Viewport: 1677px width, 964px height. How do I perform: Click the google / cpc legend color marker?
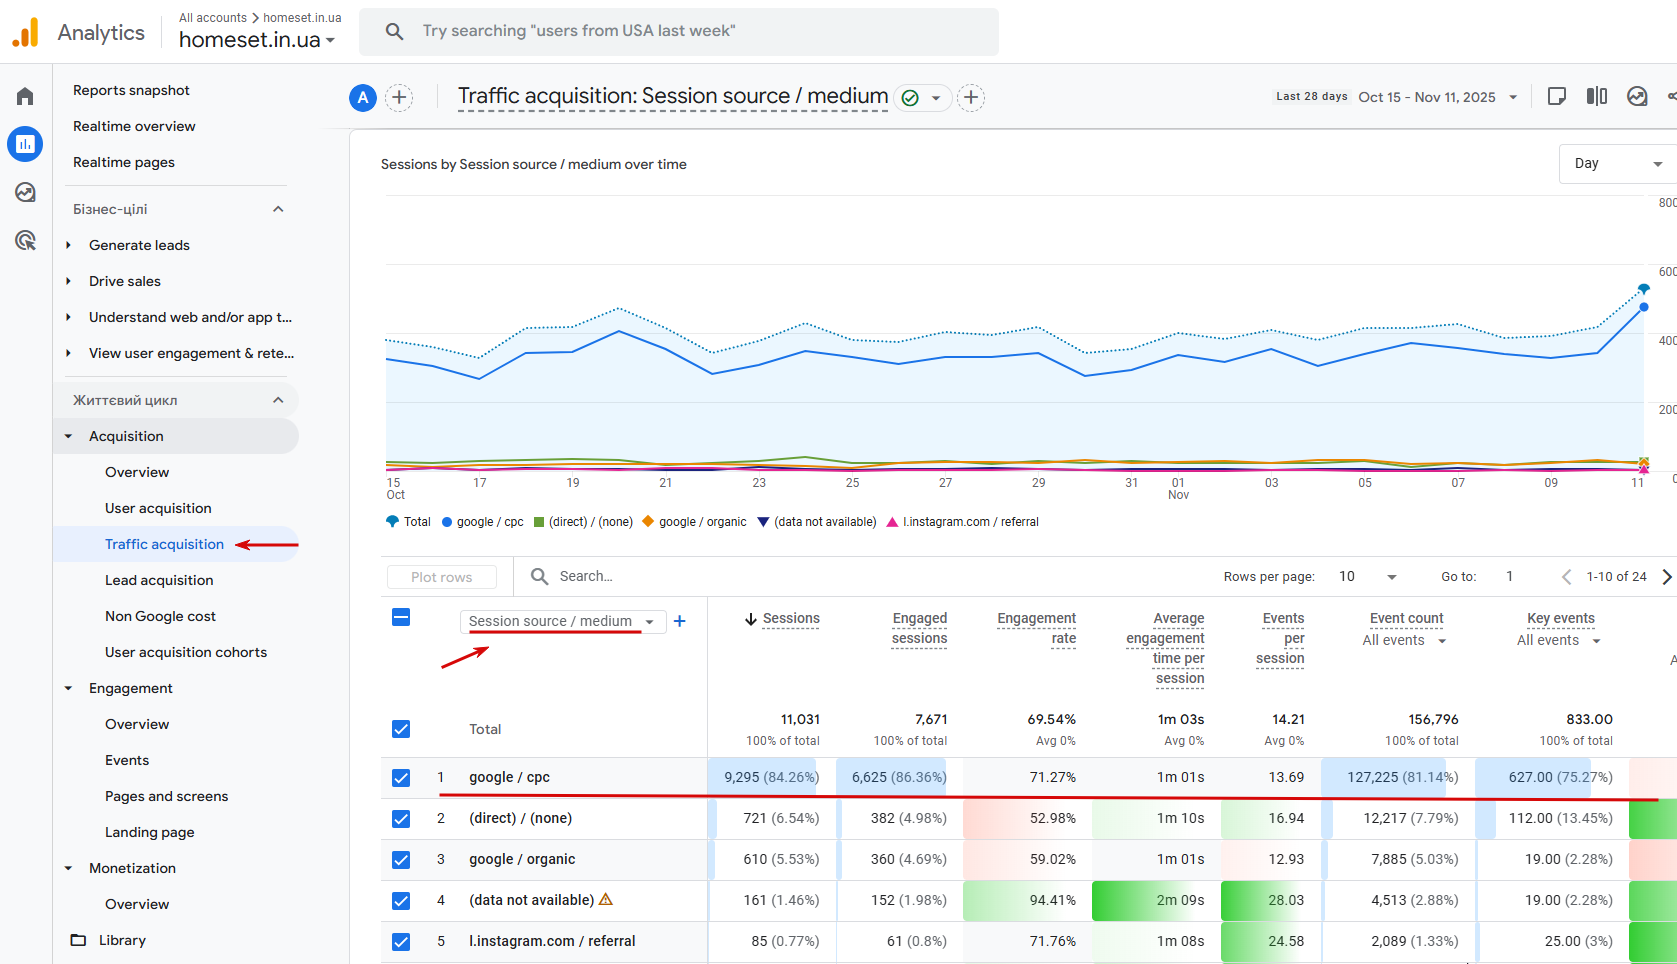pos(447,522)
